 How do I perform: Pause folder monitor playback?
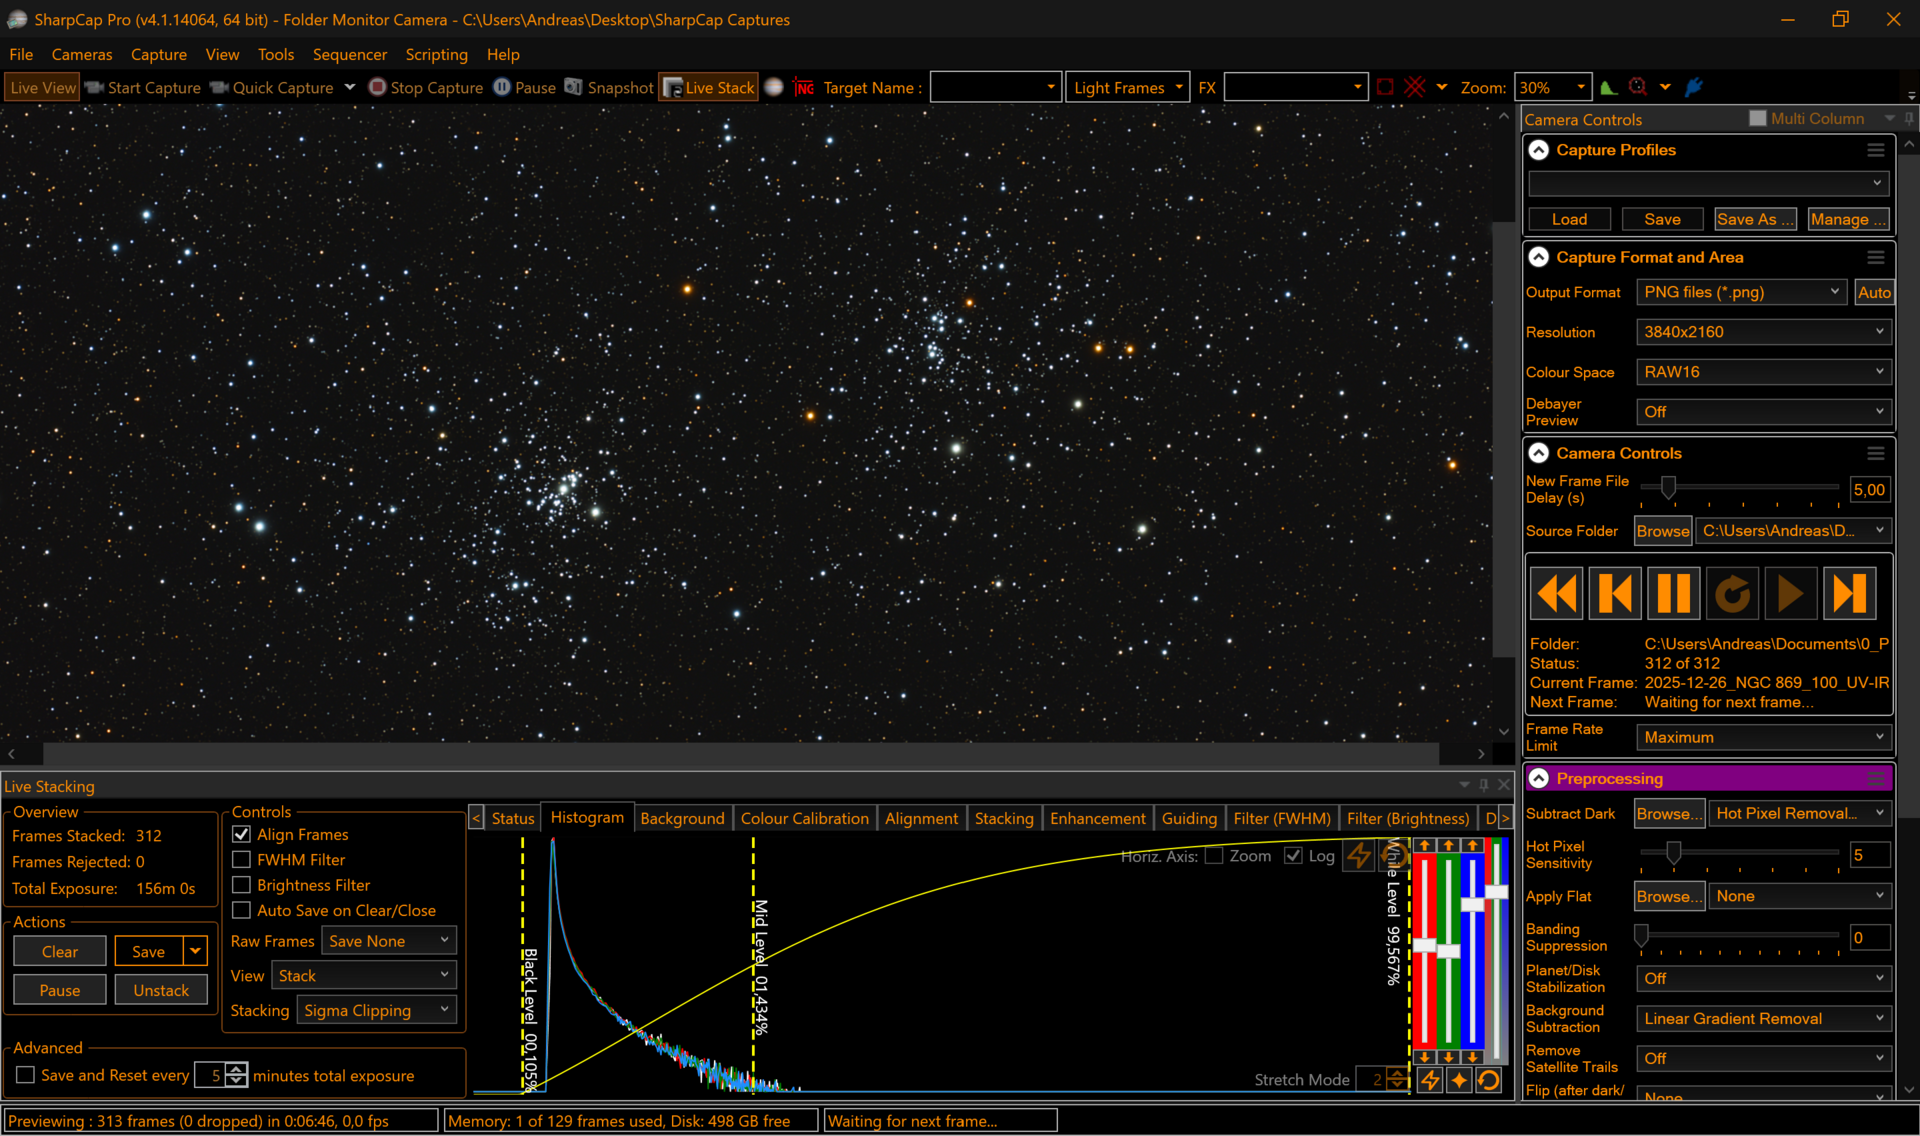[x=1673, y=594]
